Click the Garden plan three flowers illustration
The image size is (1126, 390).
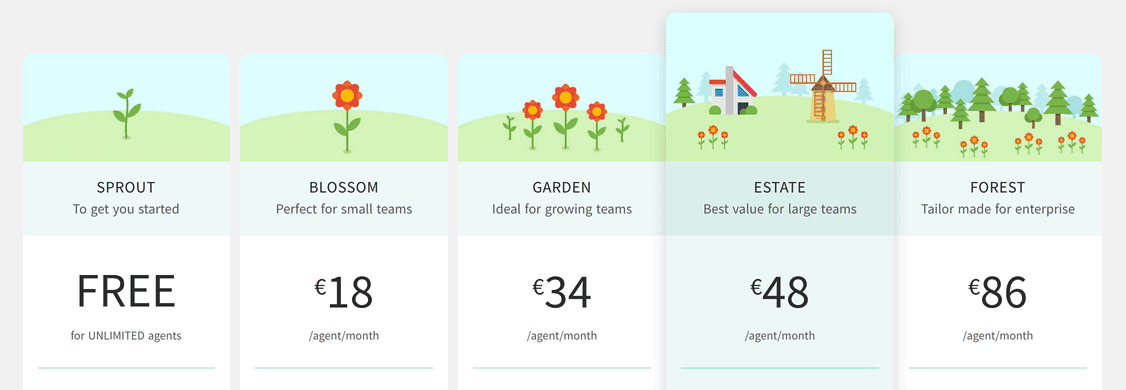[x=565, y=117]
